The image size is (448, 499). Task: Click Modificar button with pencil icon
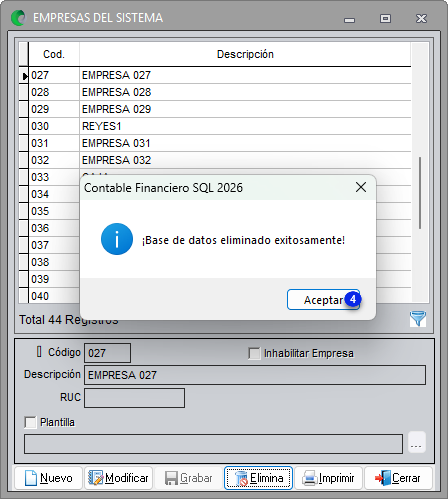118,478
